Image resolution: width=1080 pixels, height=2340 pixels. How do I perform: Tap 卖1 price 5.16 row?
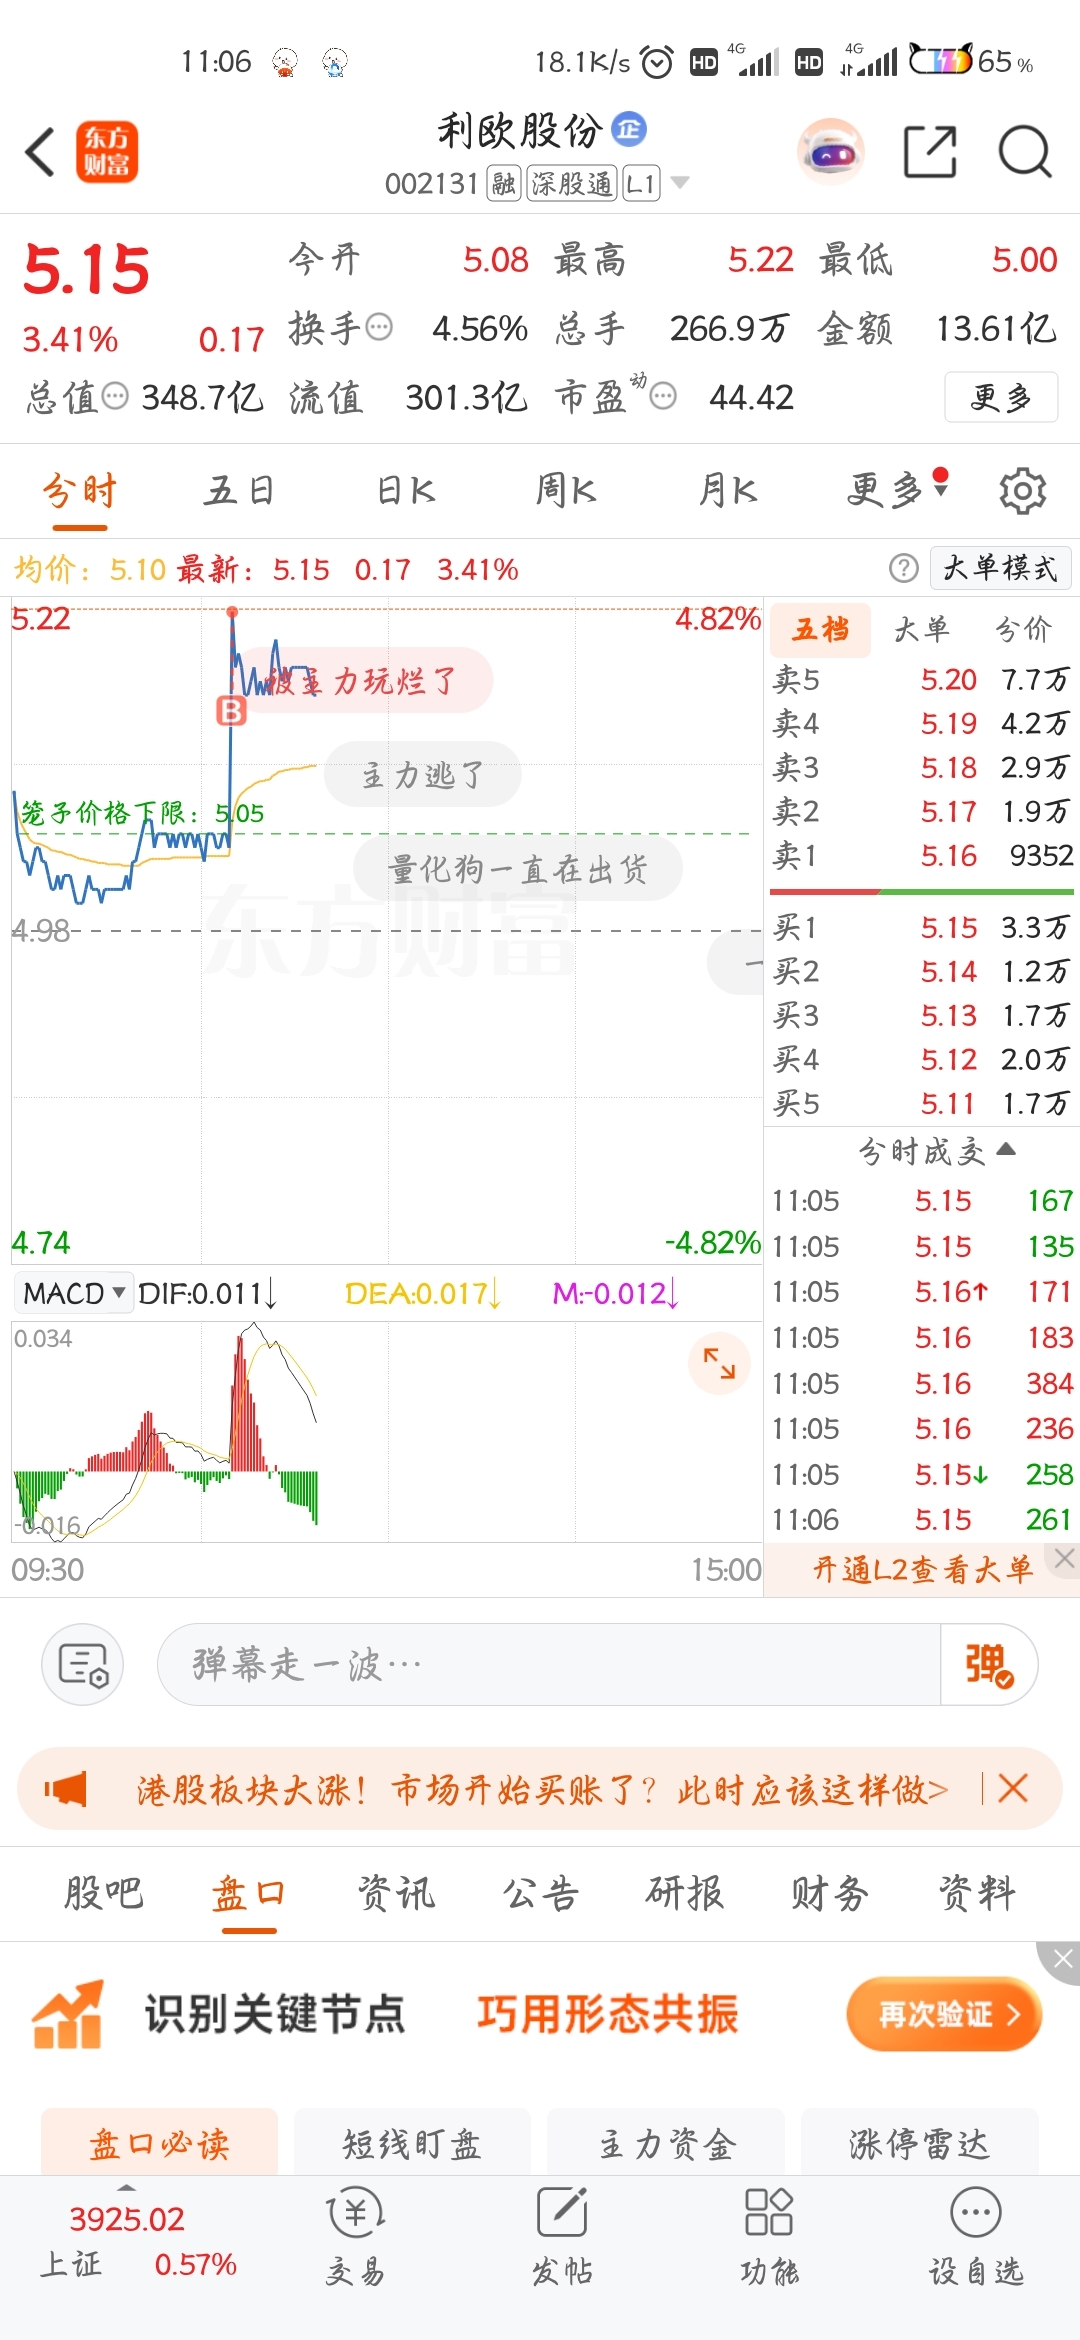pos(922,855)
